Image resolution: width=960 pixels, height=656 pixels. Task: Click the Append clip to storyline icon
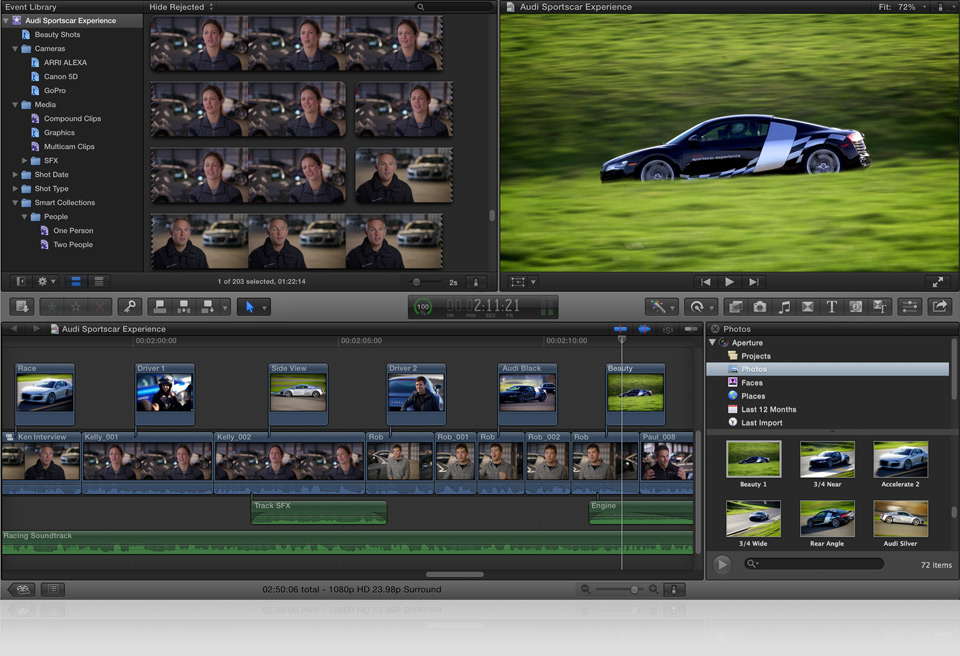tap(208, 307)
